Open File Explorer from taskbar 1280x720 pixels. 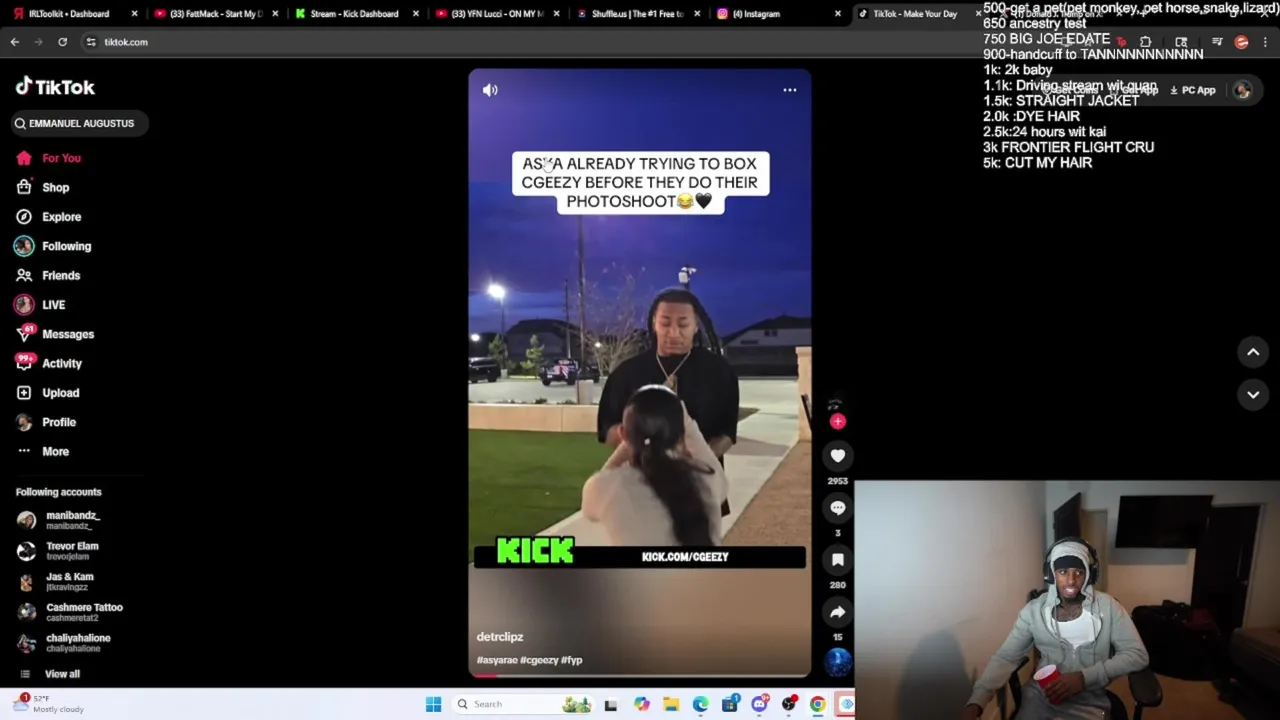671,704
